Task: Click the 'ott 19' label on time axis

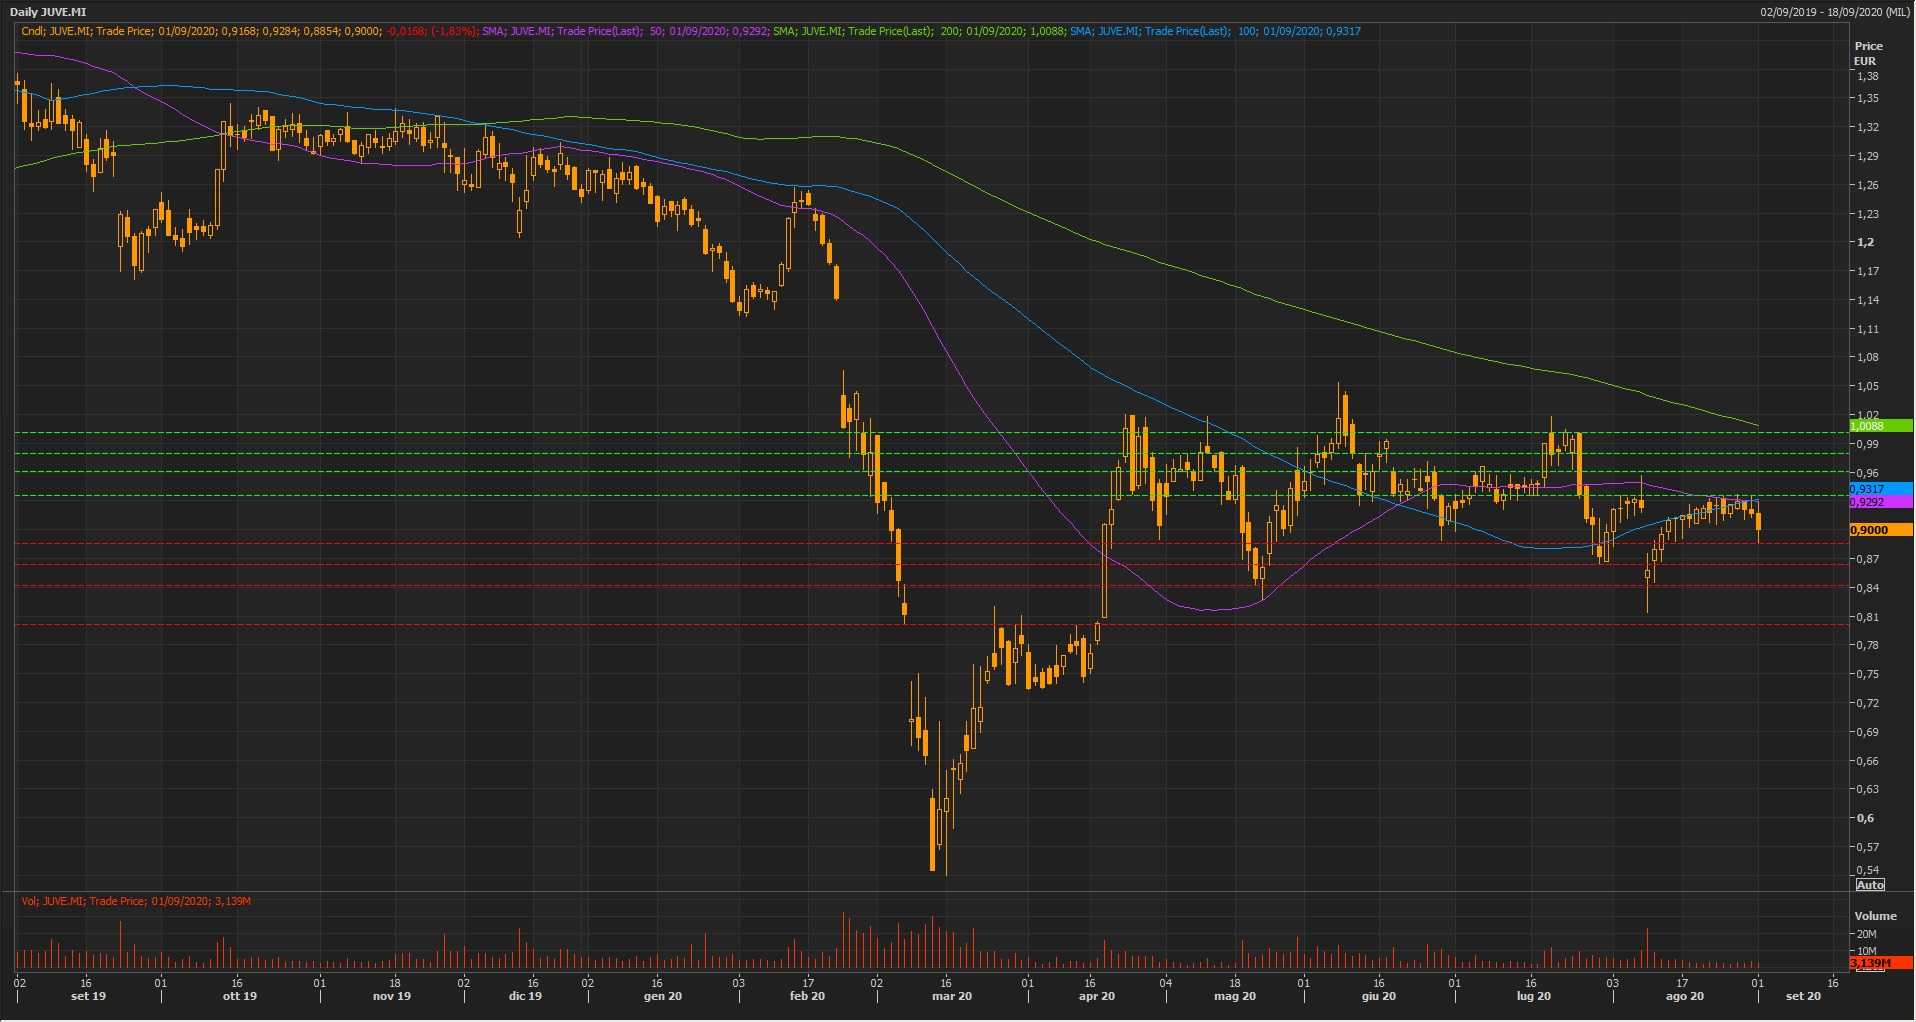Action: [x=239, y=996]
